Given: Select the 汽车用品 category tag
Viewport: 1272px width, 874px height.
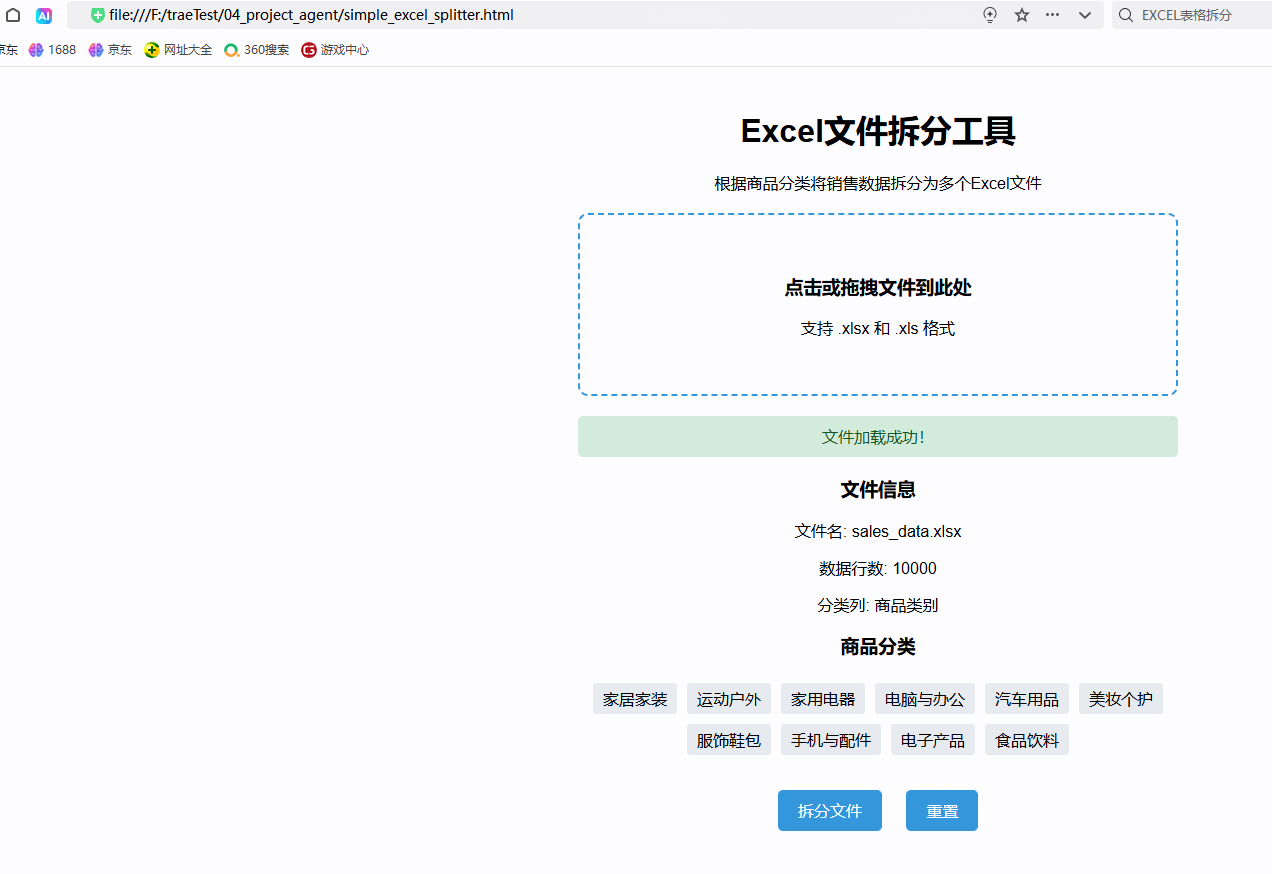Looking at the screenshot, I should 1027,699.
